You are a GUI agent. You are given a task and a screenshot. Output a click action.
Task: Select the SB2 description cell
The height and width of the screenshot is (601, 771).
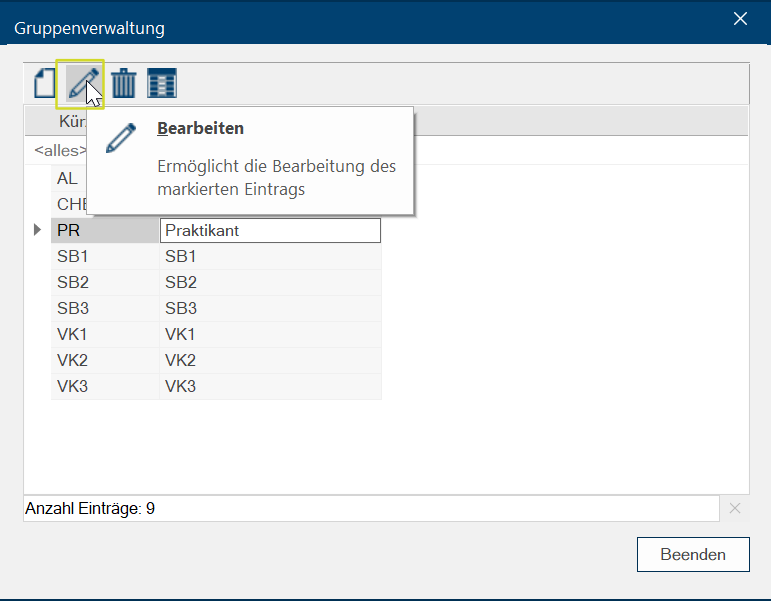[270, 282]
